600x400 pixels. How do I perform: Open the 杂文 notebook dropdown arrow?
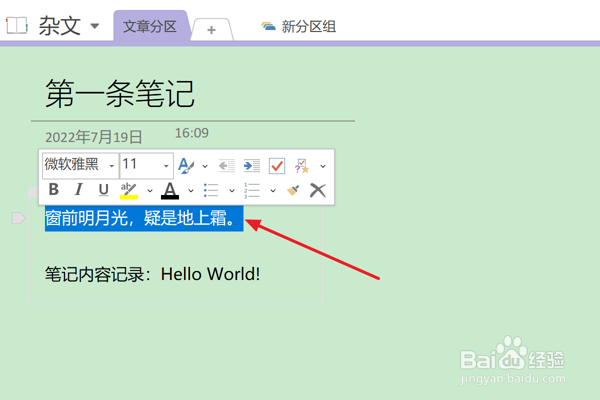coord(95,26)
